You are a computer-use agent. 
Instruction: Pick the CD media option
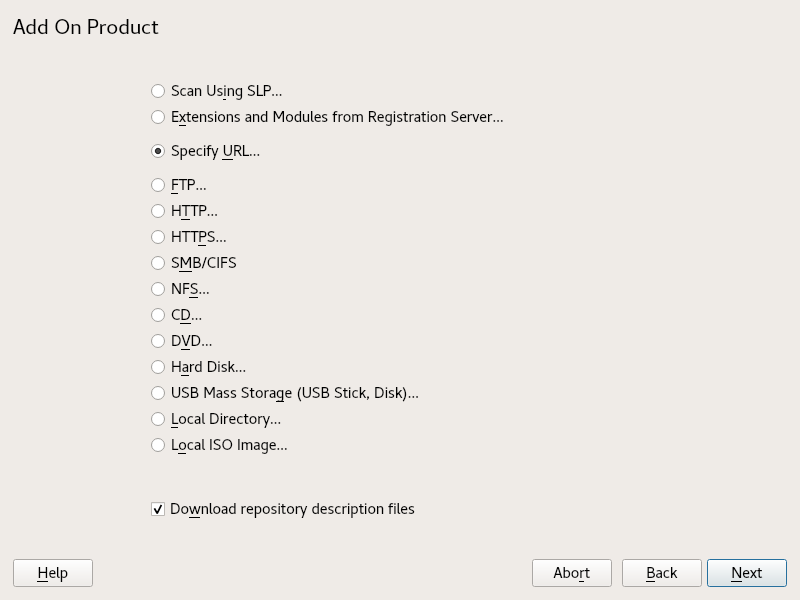click(x=158, y=315)
